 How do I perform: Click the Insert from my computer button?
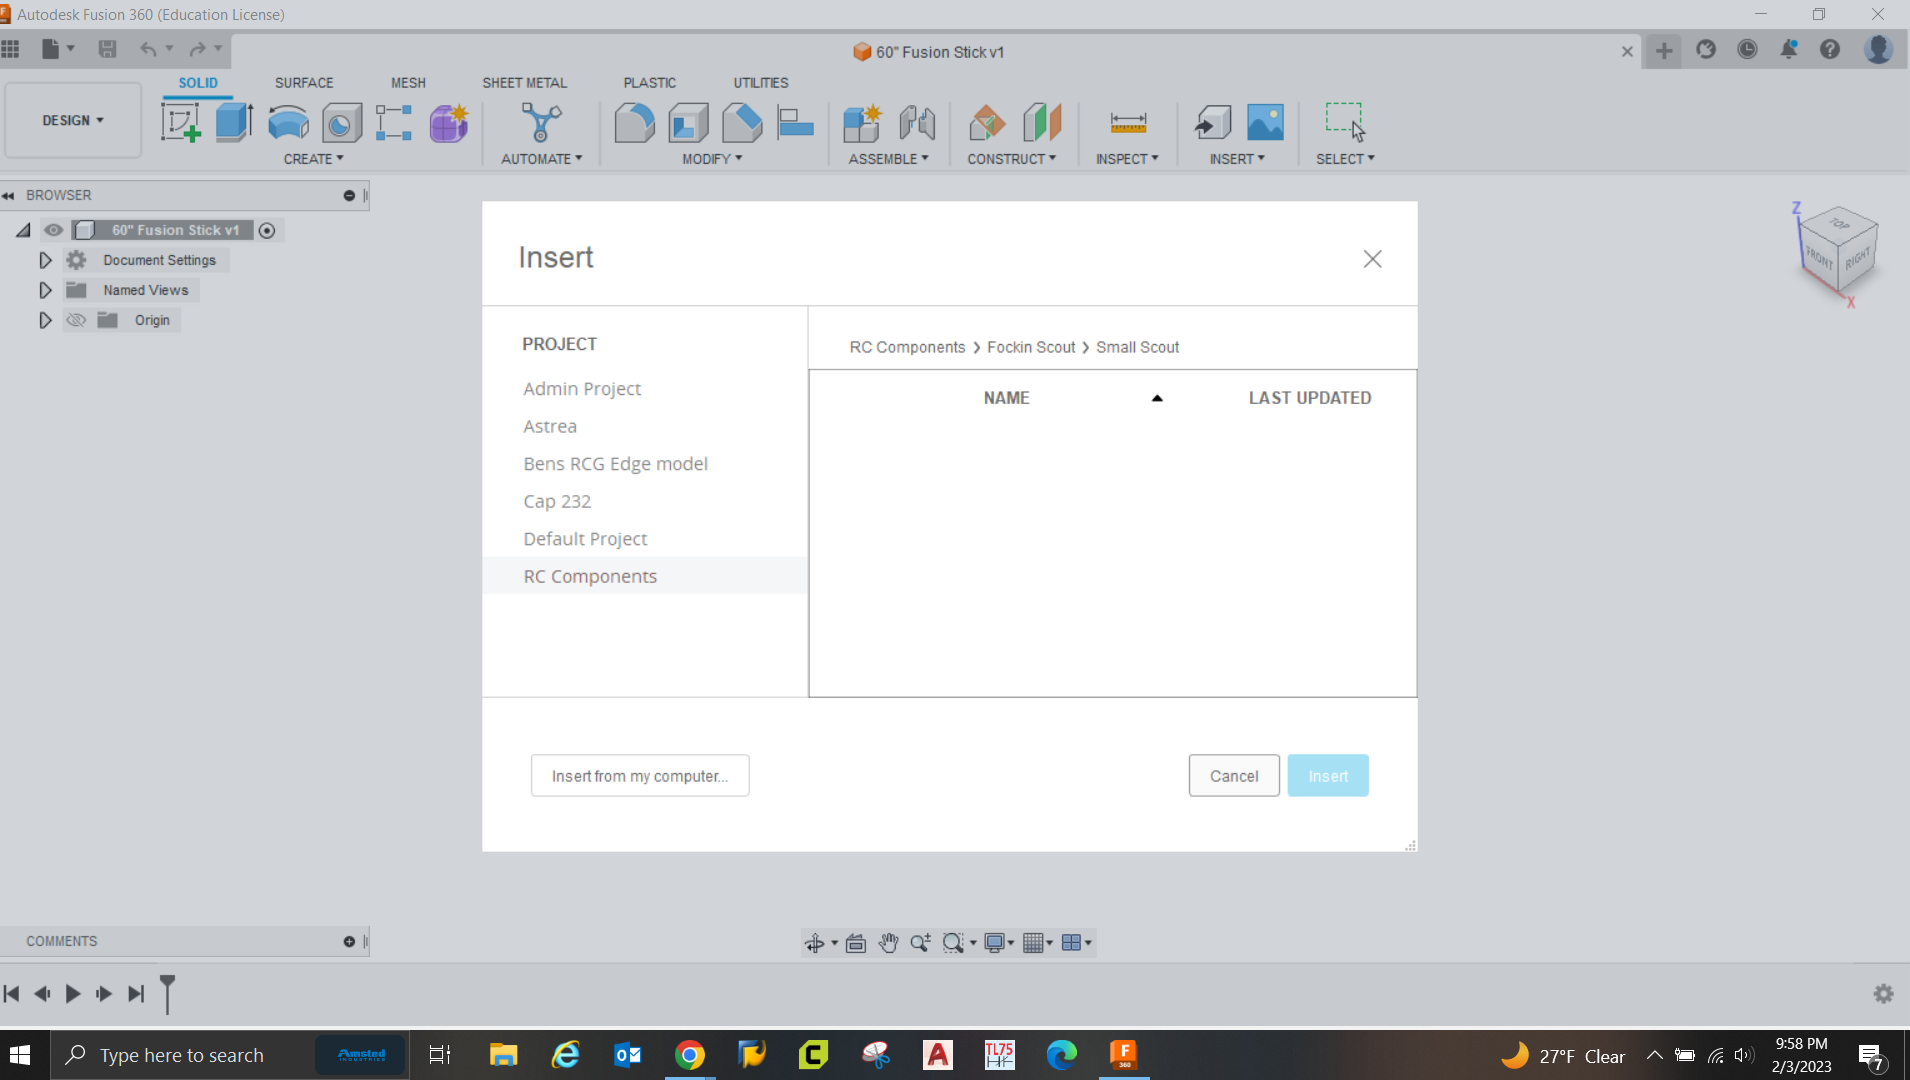(x=640, y=776)
